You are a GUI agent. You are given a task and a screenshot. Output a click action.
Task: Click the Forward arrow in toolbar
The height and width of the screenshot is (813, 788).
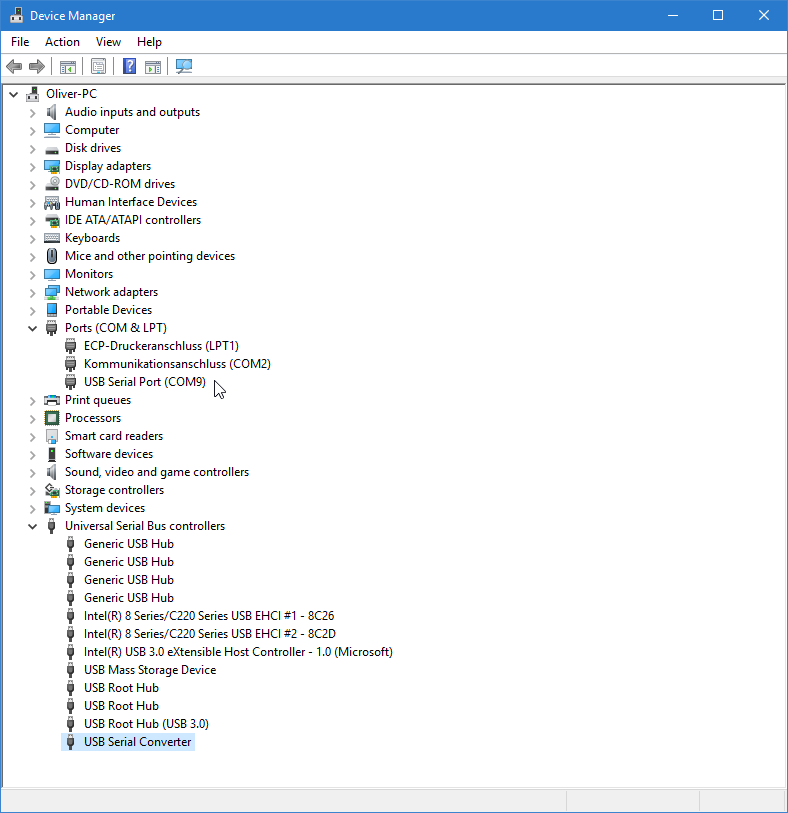click(37, 66)
